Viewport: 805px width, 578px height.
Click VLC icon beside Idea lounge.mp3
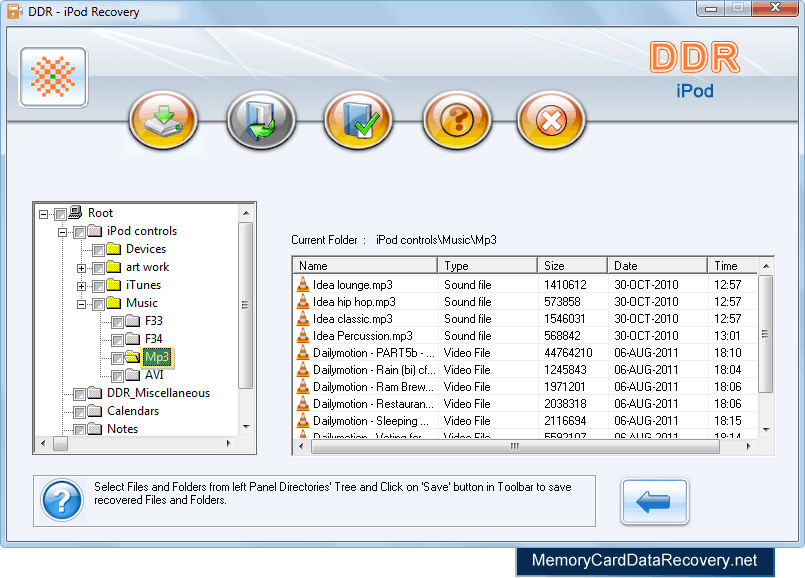303,284
